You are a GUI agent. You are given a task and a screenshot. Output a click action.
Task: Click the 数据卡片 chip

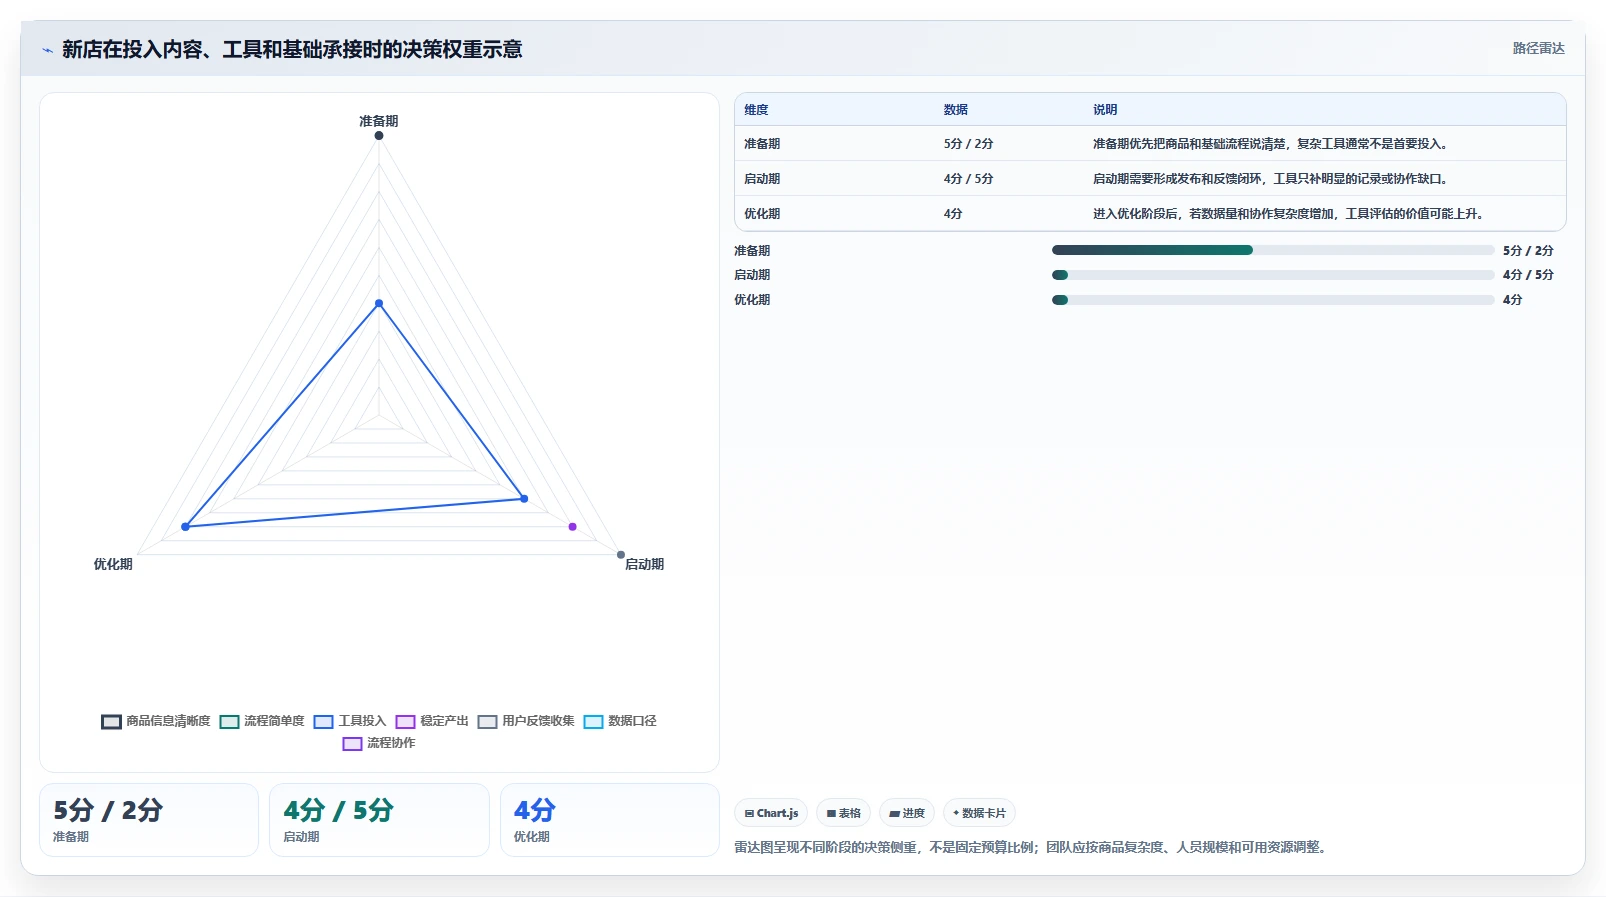tap(979, 813)
